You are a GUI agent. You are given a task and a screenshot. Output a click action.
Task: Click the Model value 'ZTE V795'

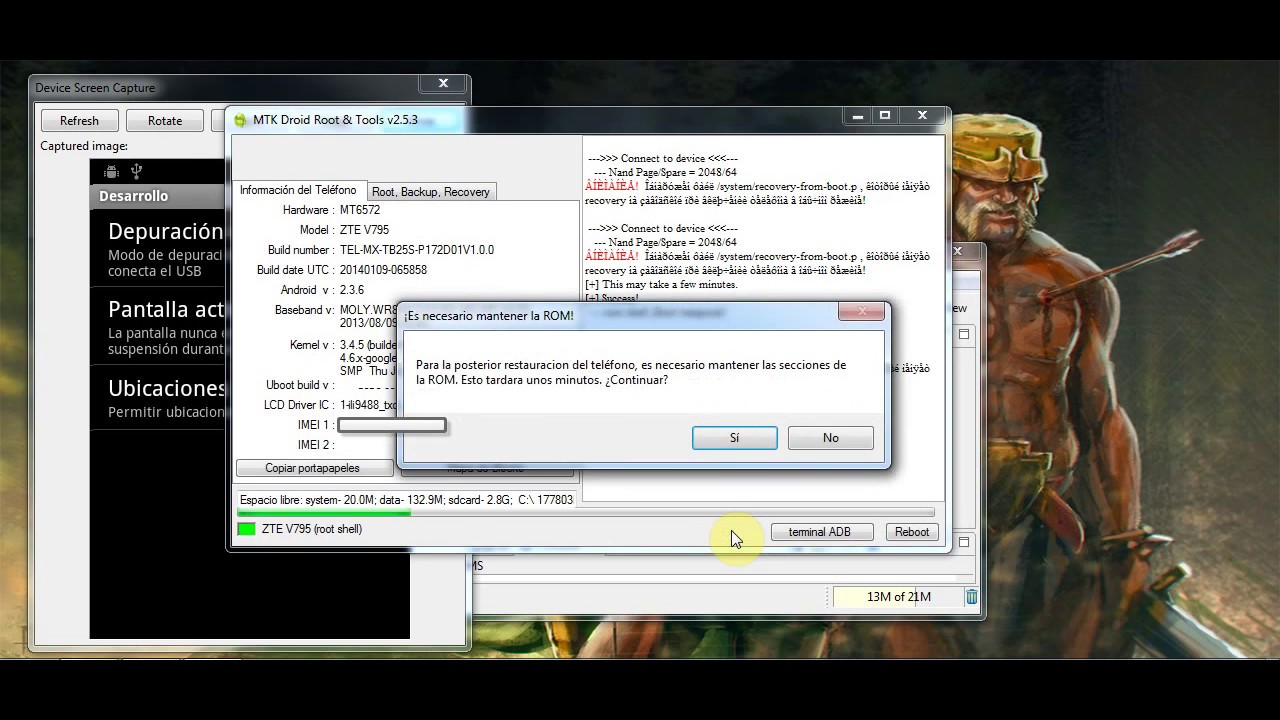pyautogui.click(x=364, y=230)
